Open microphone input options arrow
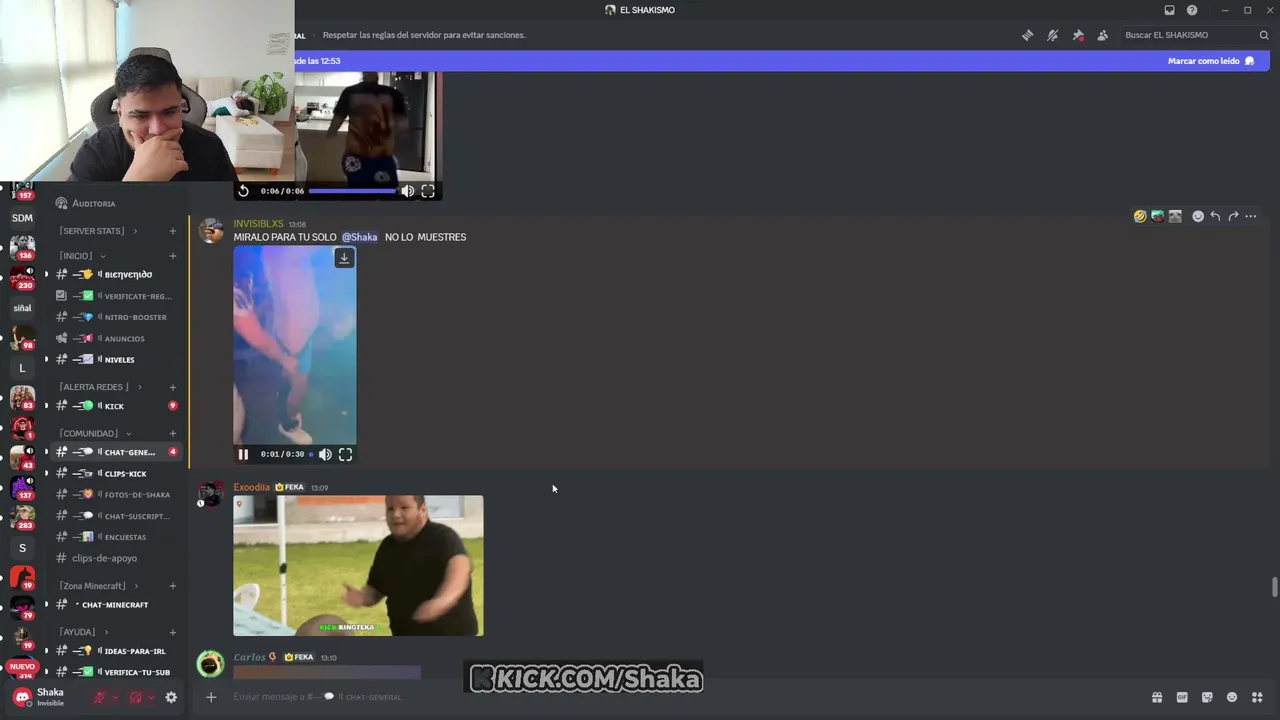1280x720 pixels. (115, 697)
